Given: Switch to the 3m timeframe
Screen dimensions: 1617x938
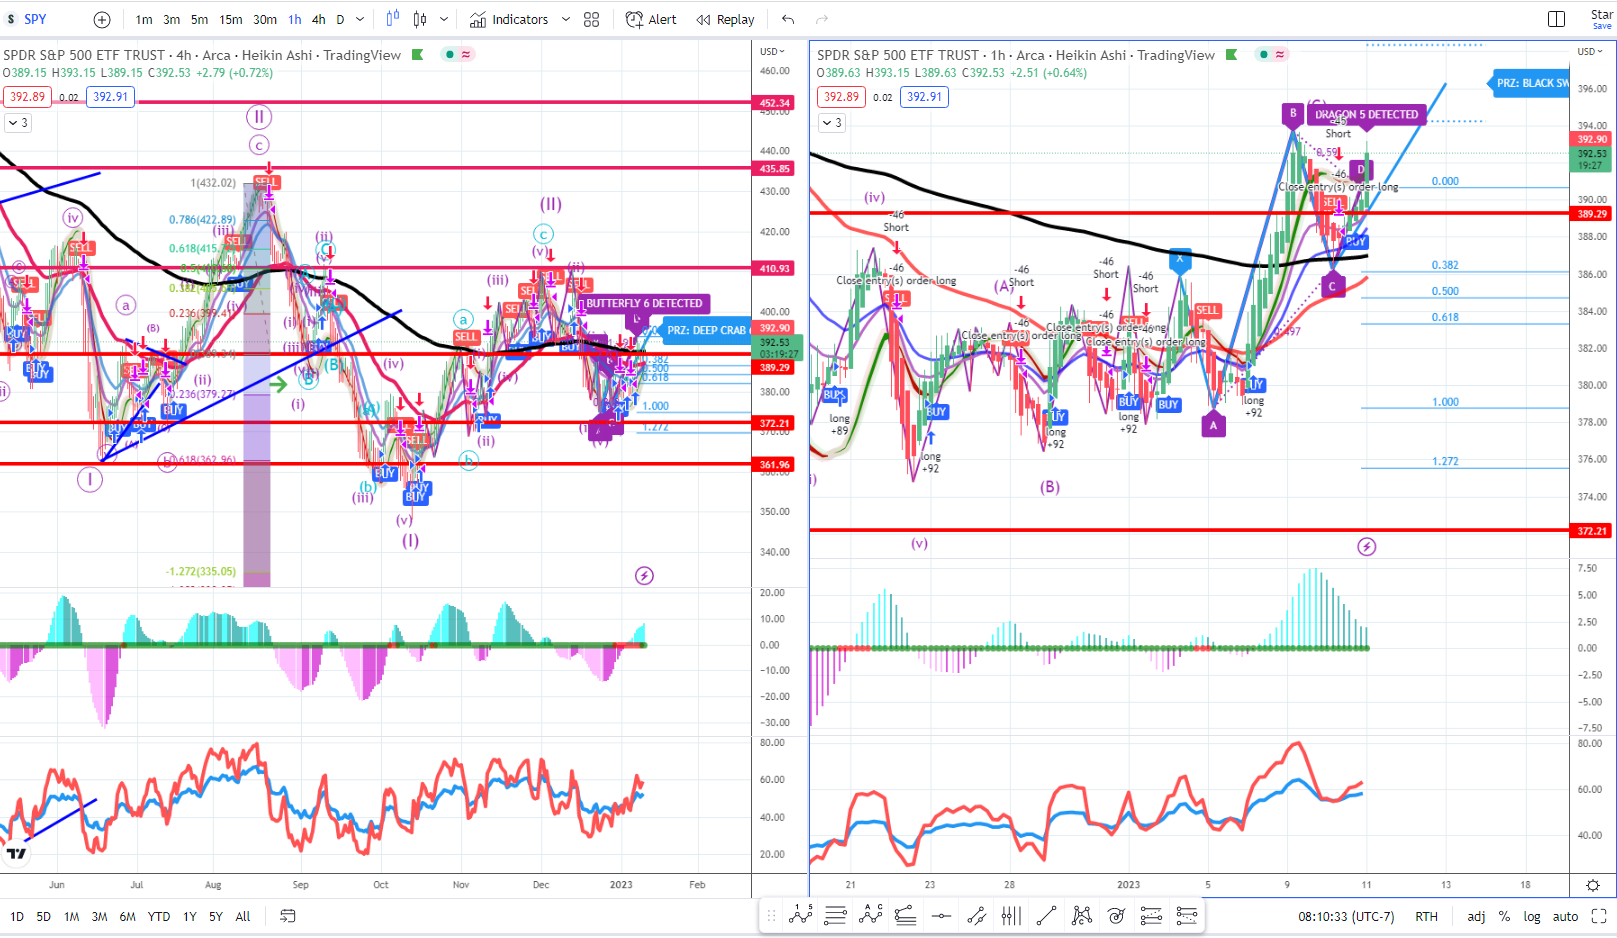Looking at the screenshot, I should 172,19.
